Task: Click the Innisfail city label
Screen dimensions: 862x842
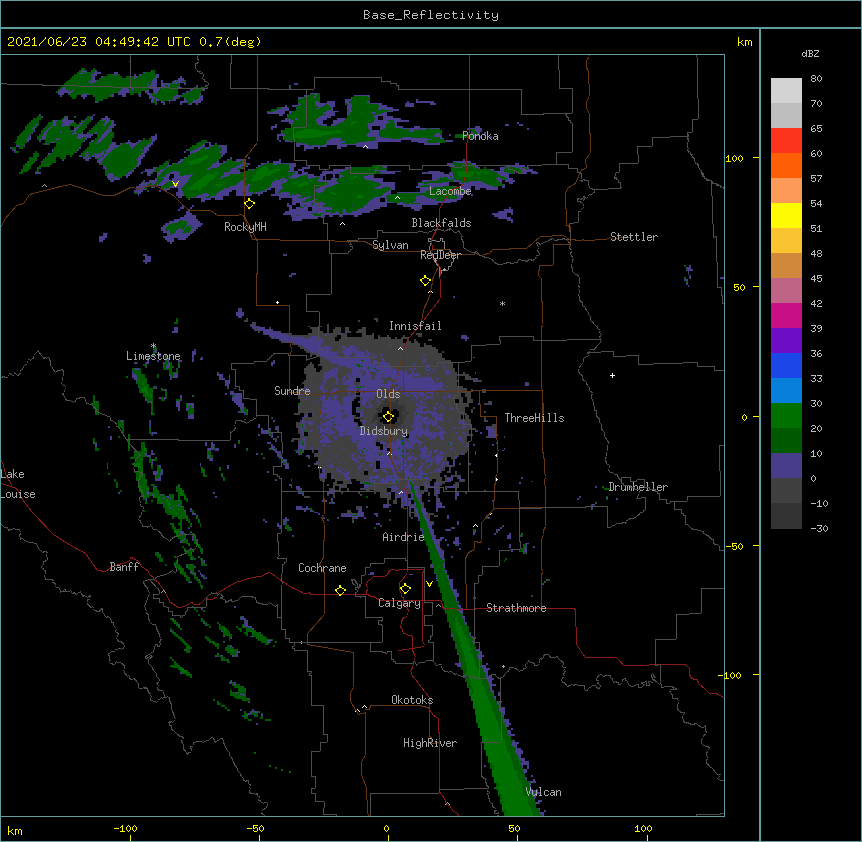Action: 415,326
